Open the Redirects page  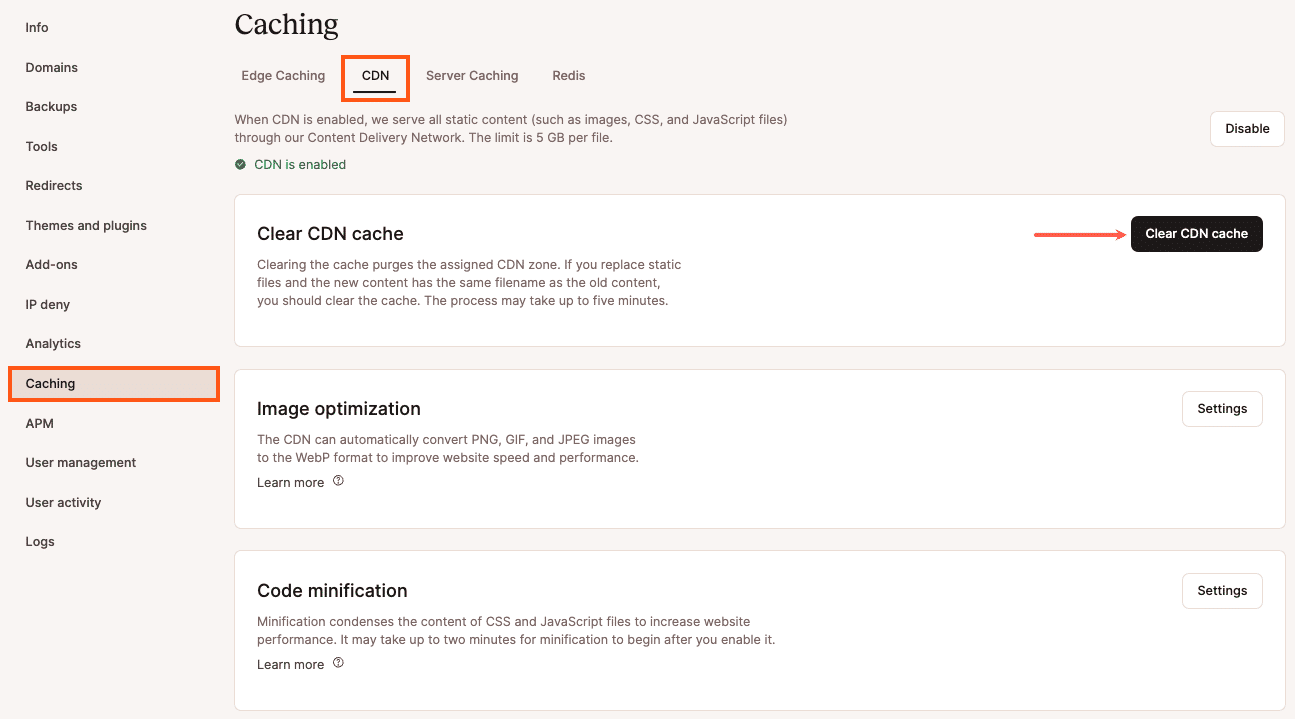coord(54,186)
